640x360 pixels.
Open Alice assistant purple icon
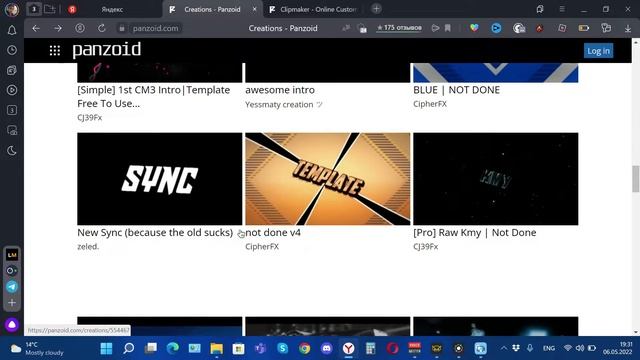(12, 324)
